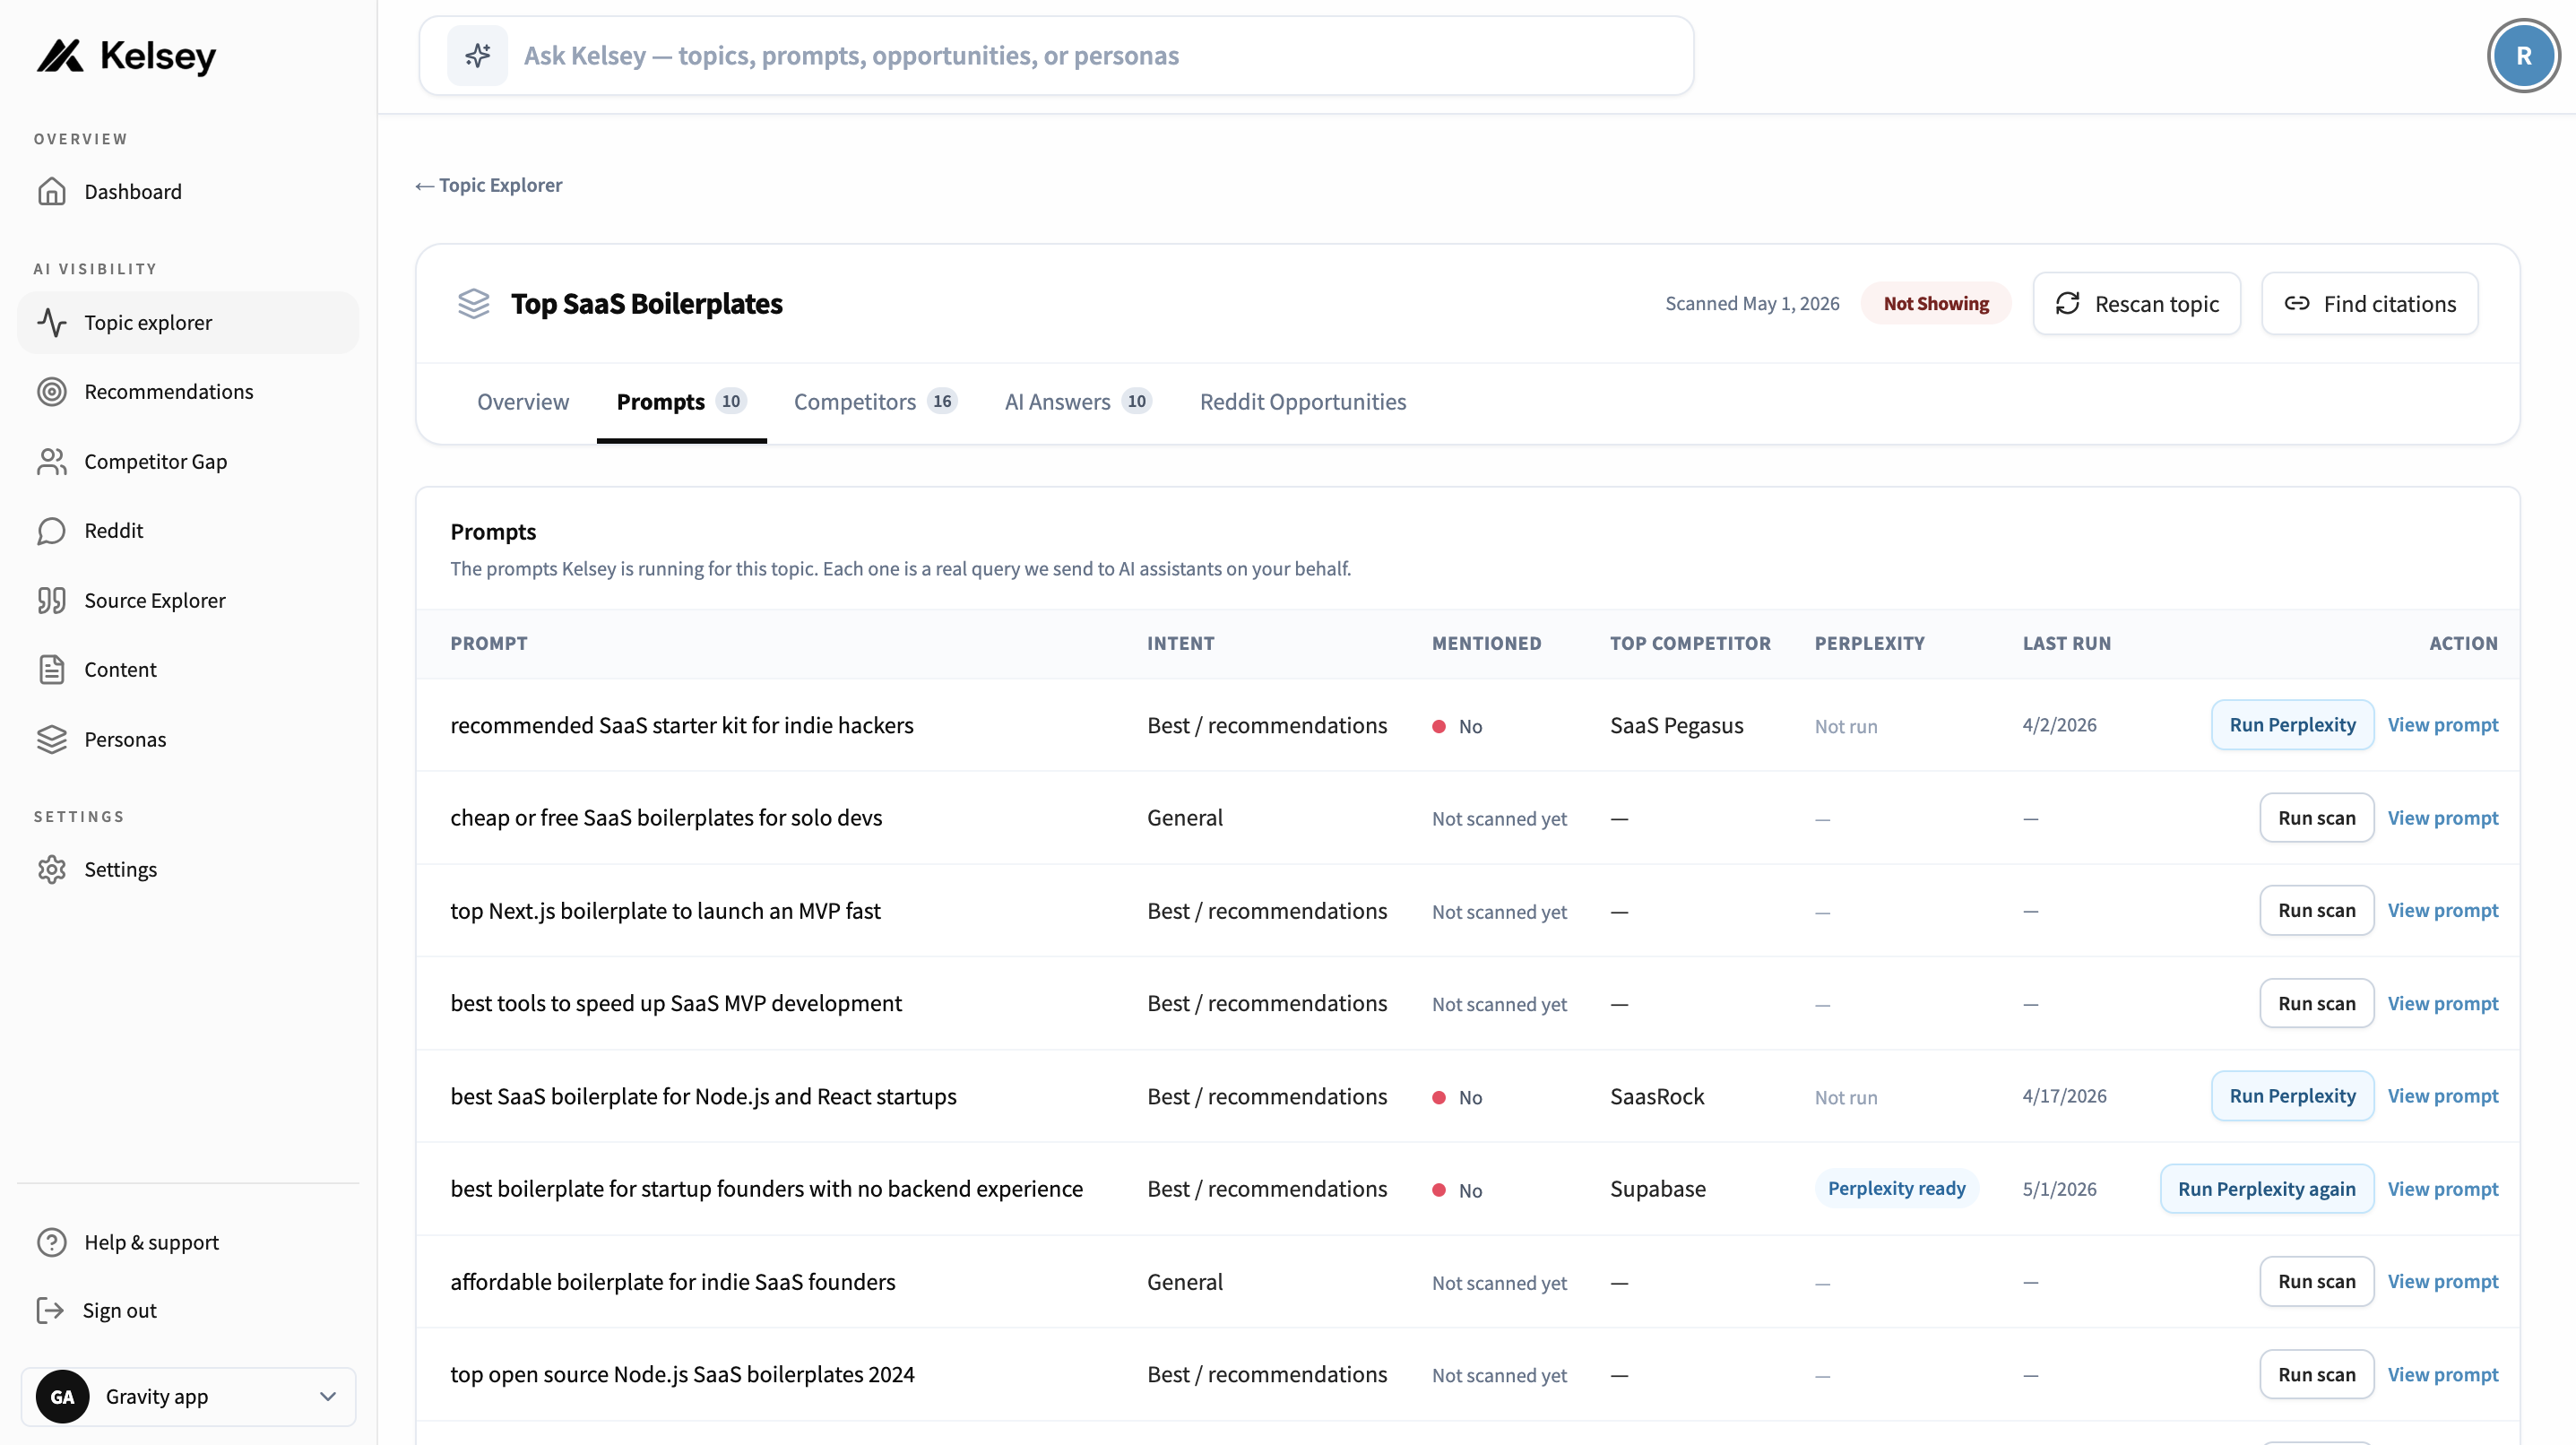Click the link icon in Find citations
The width and height of the screenshot is (2576, 1445).
[x=2297, y=303]
